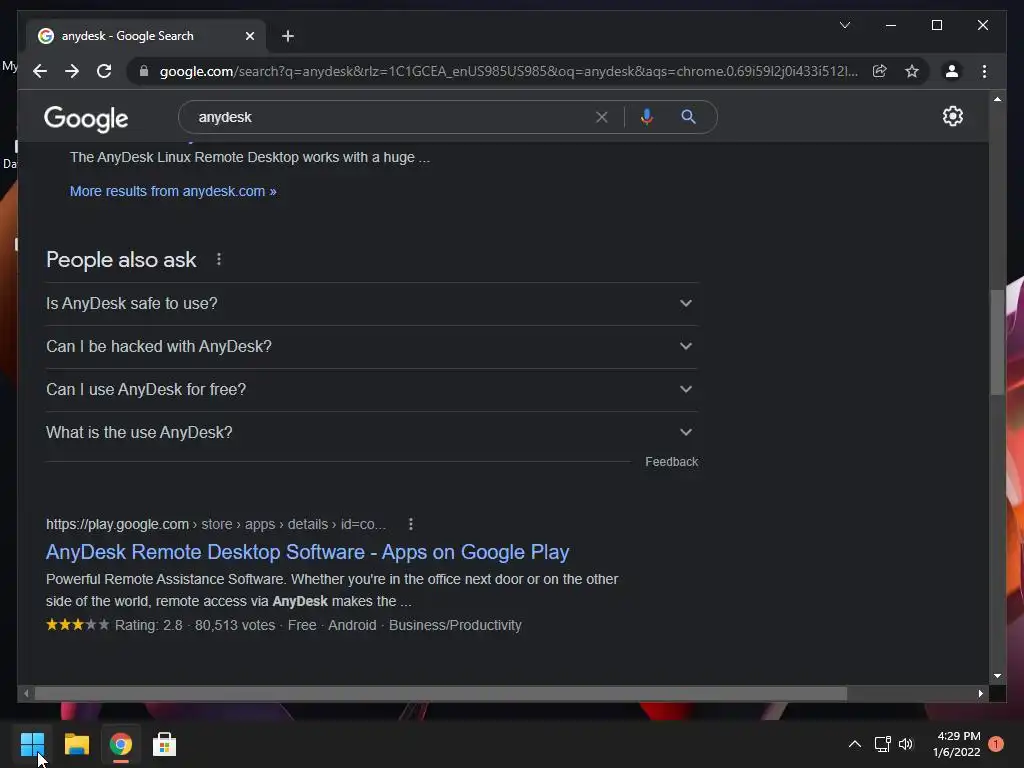Start voice search with the microphone icon
The height and width of the screenshot is (768, 1024).
647,117
